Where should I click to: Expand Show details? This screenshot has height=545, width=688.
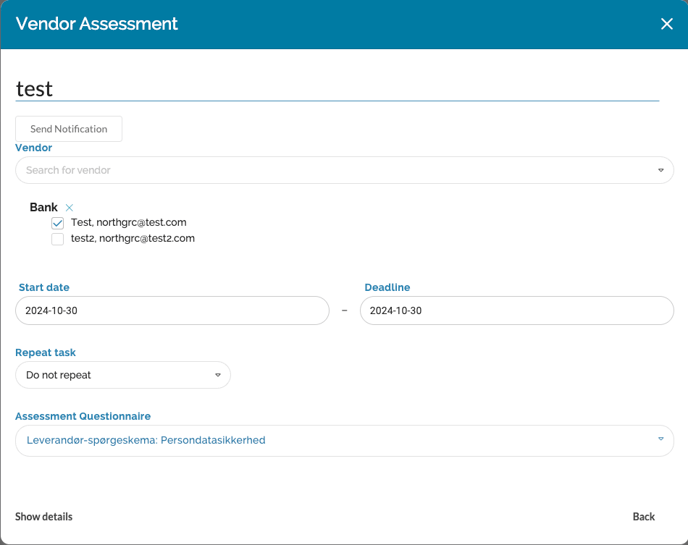(x=44, y=517)
